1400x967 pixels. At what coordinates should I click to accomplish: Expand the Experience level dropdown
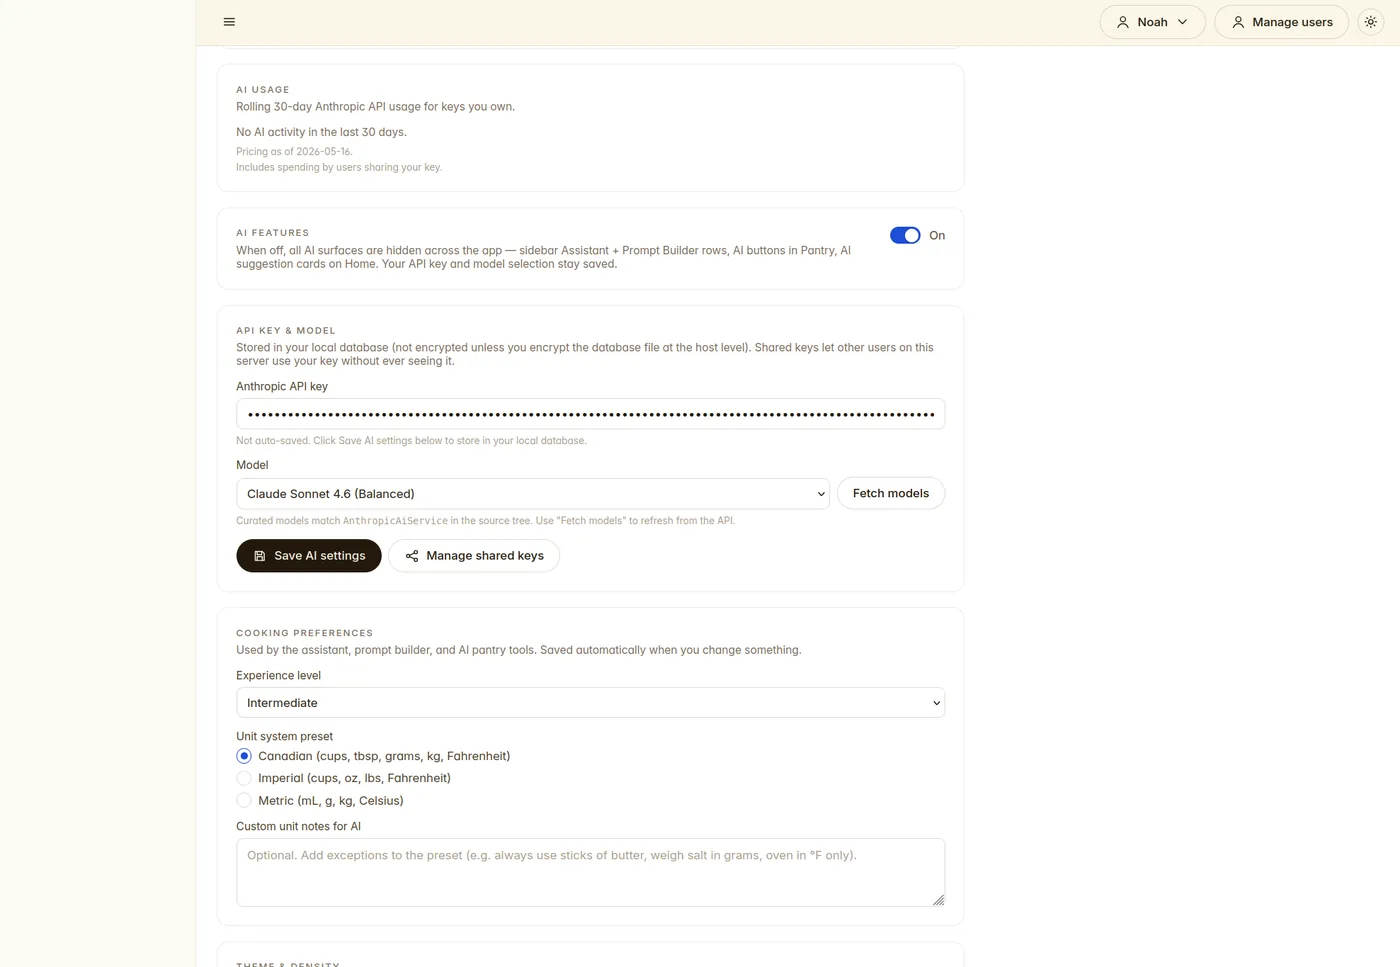590,703
